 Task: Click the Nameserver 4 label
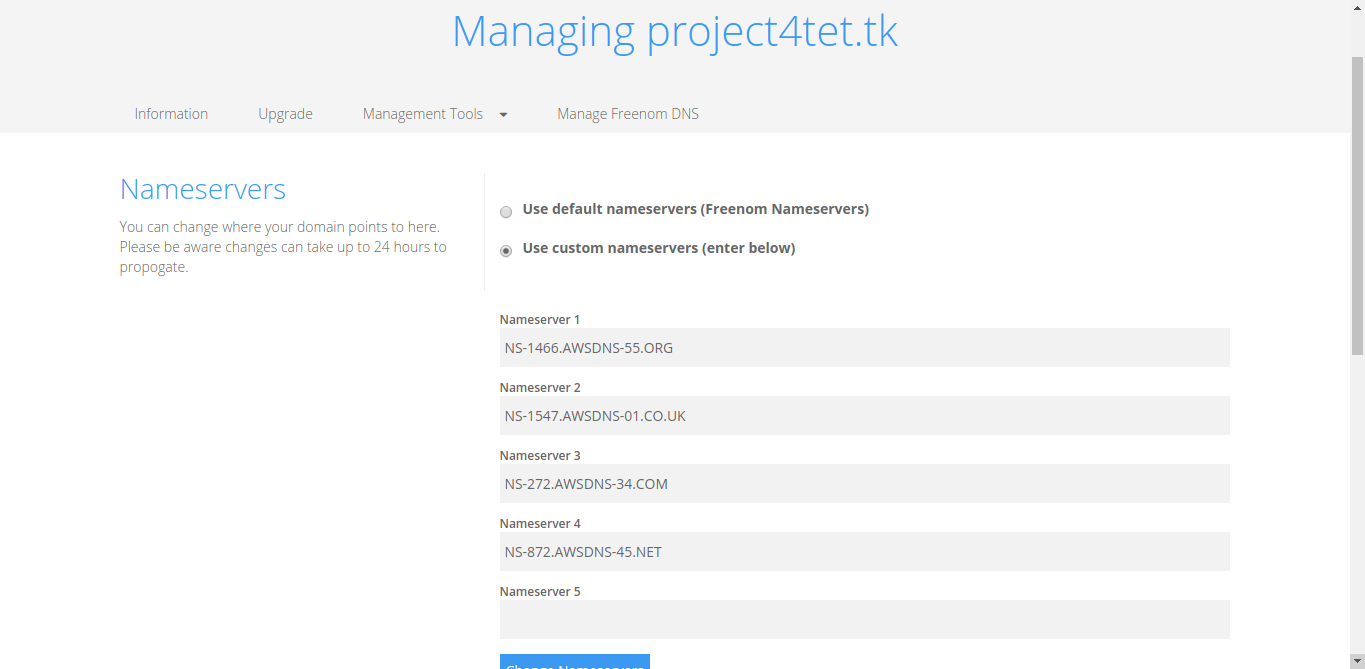tap(540, 524)
